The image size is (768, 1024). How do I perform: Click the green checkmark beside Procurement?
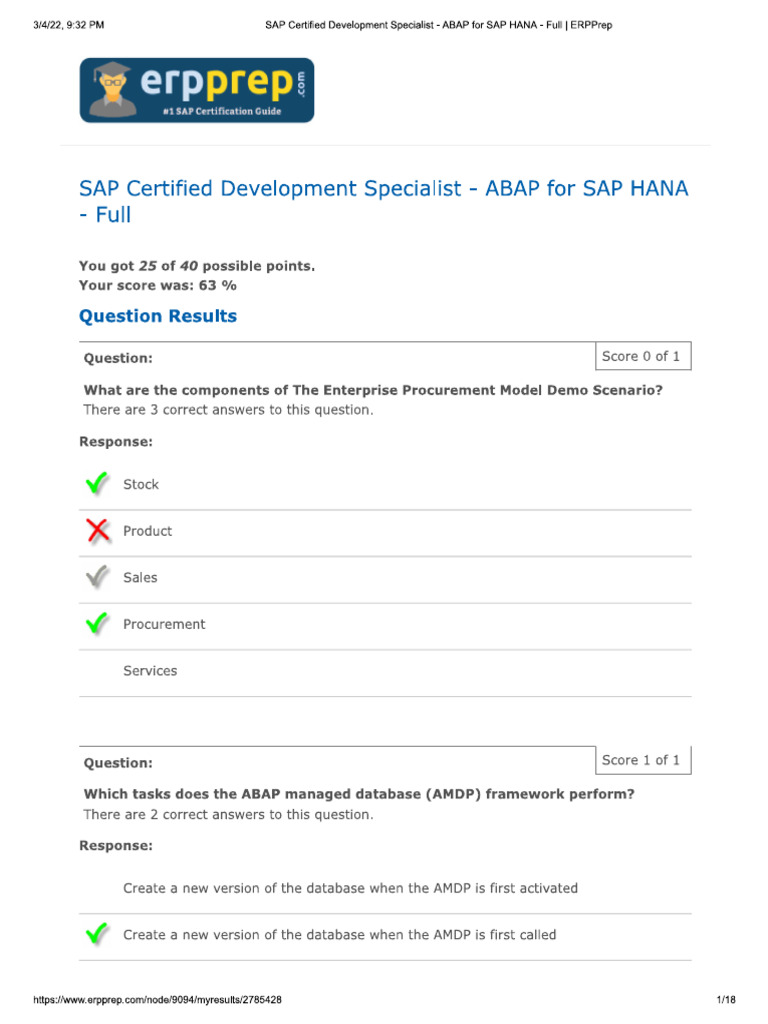click(x=98, y=624)
